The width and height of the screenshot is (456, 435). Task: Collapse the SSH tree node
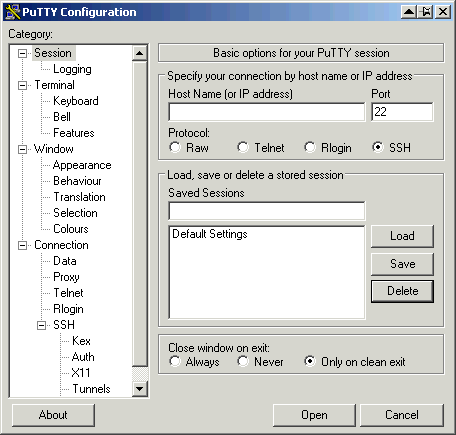[41, 325]
